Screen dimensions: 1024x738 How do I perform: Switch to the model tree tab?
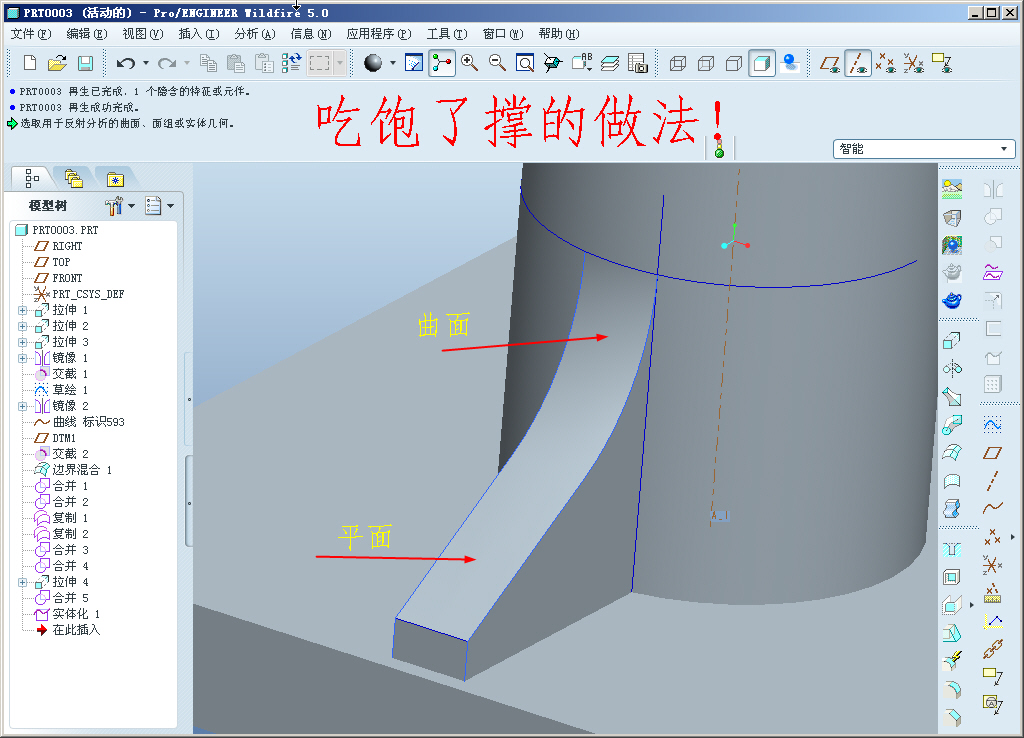(x=32, y=178)
